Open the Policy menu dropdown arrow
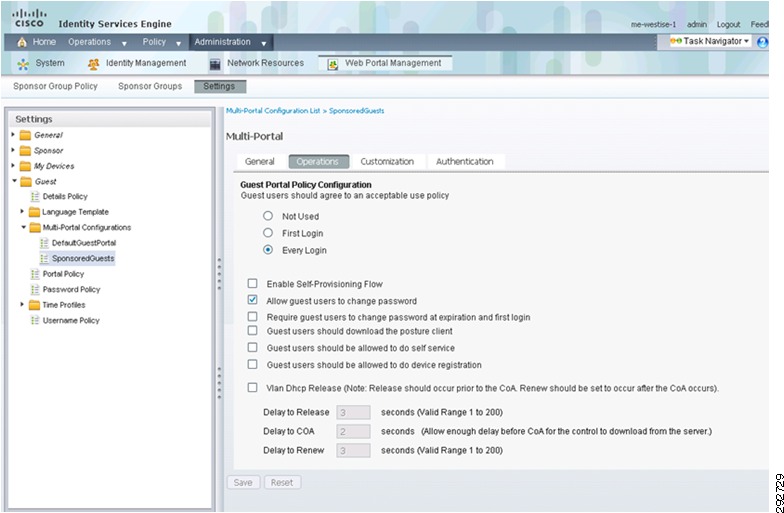 tap(178, 44)
